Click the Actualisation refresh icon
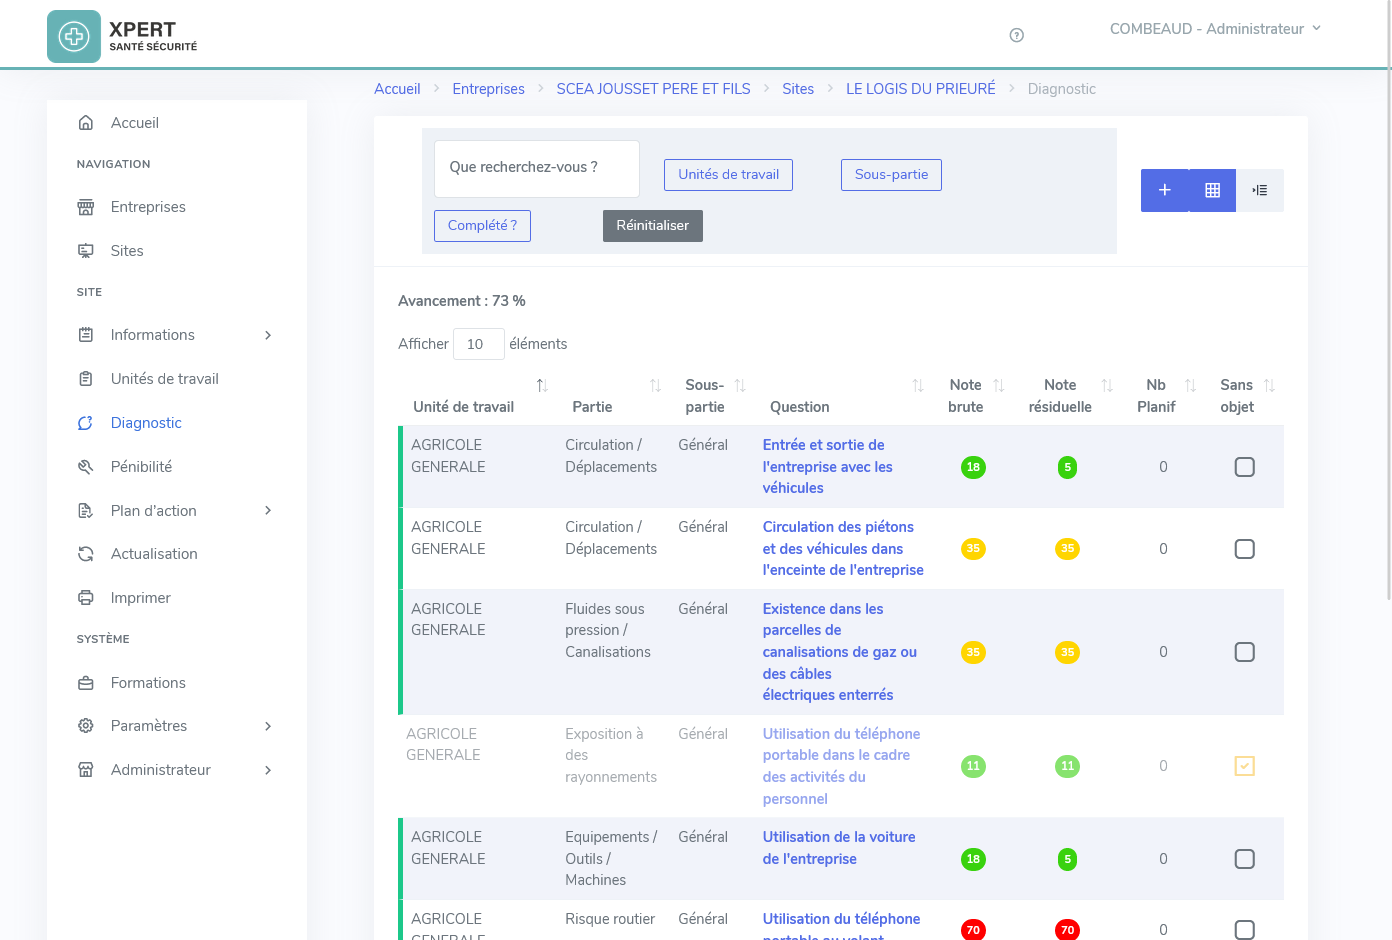This screenshot has height=940, width=1392. 87,553
